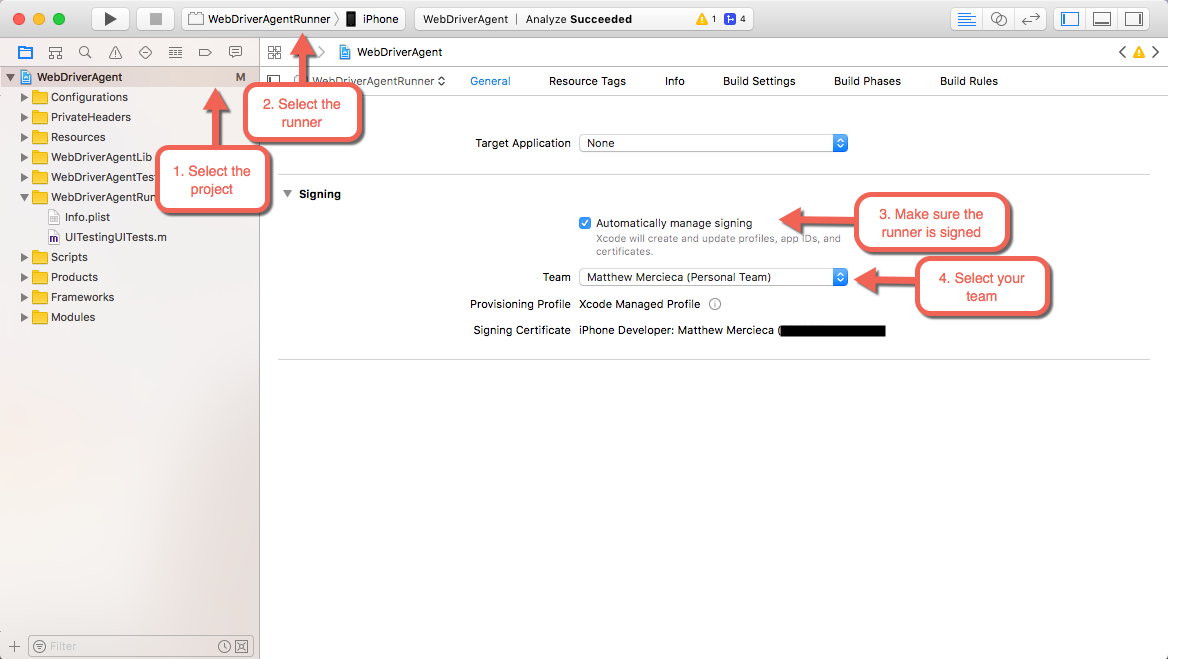Open the Build Phases tab

click(867, 81)
